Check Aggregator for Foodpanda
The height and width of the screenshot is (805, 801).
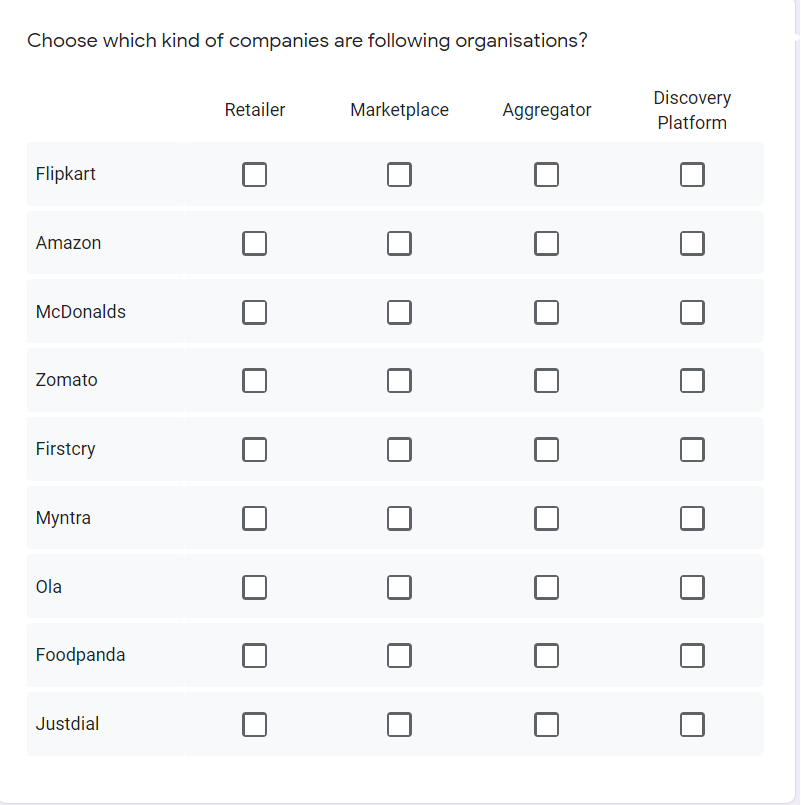point(546,655)
